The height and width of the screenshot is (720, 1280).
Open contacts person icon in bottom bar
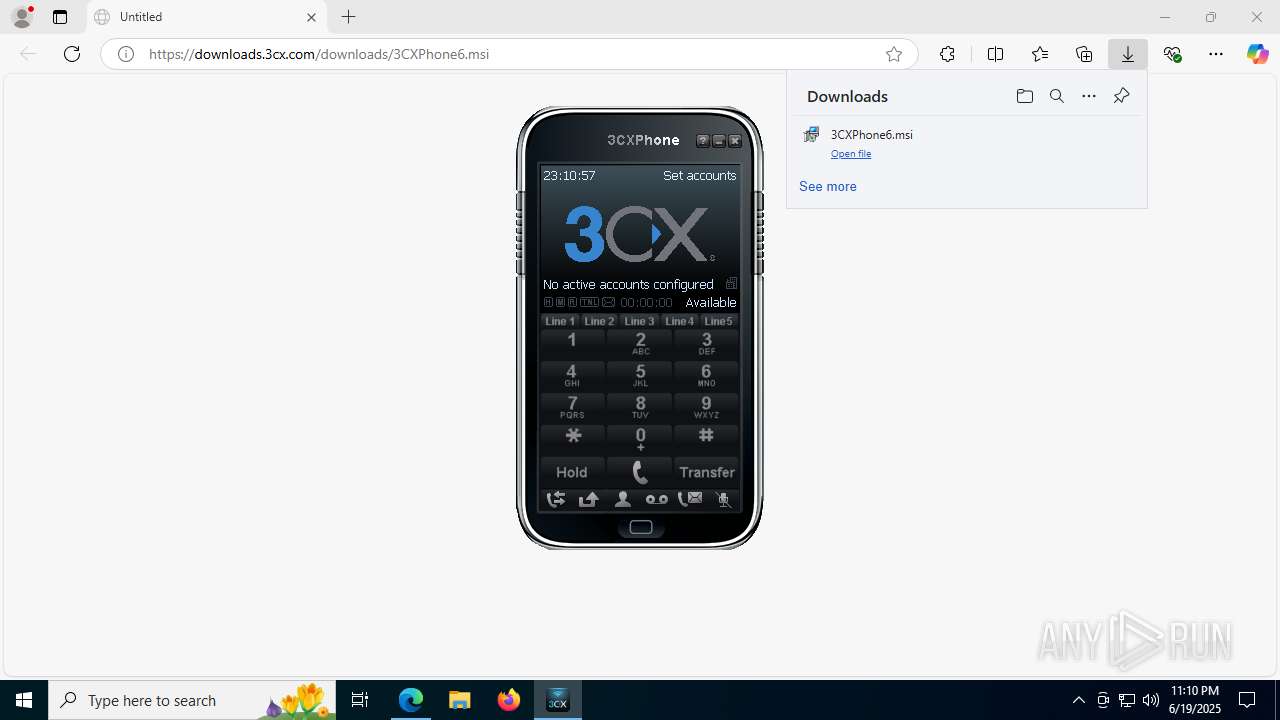[x=622, y=499]
